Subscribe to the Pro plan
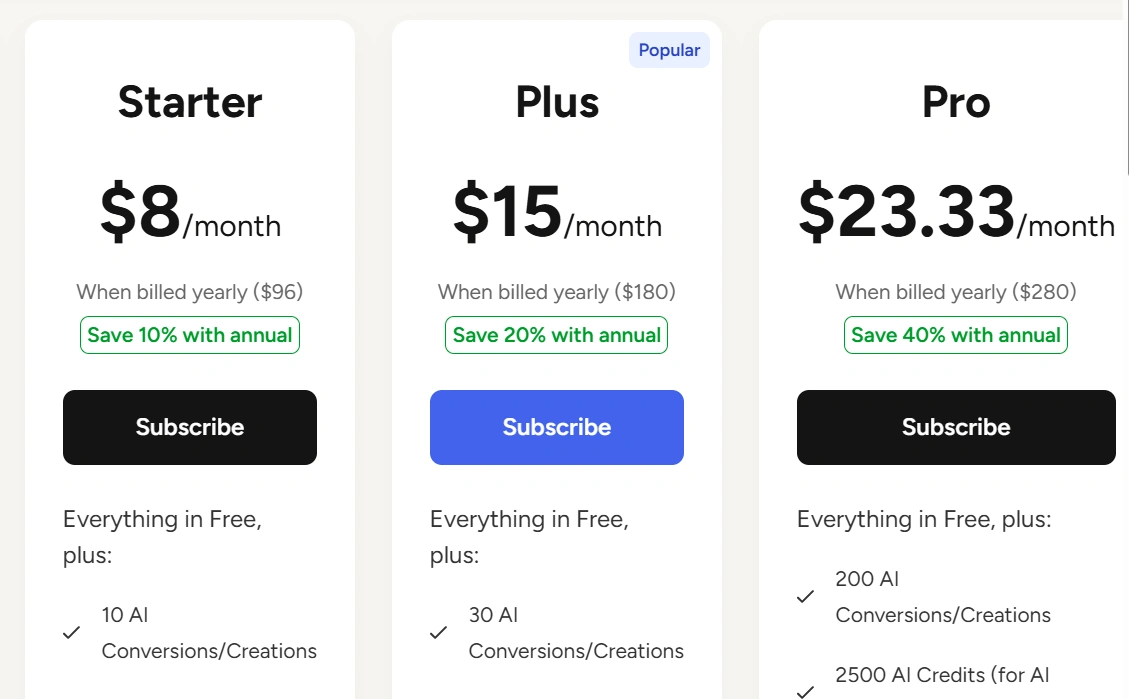The image size is (1129, 699). click(x=956, y=427)
